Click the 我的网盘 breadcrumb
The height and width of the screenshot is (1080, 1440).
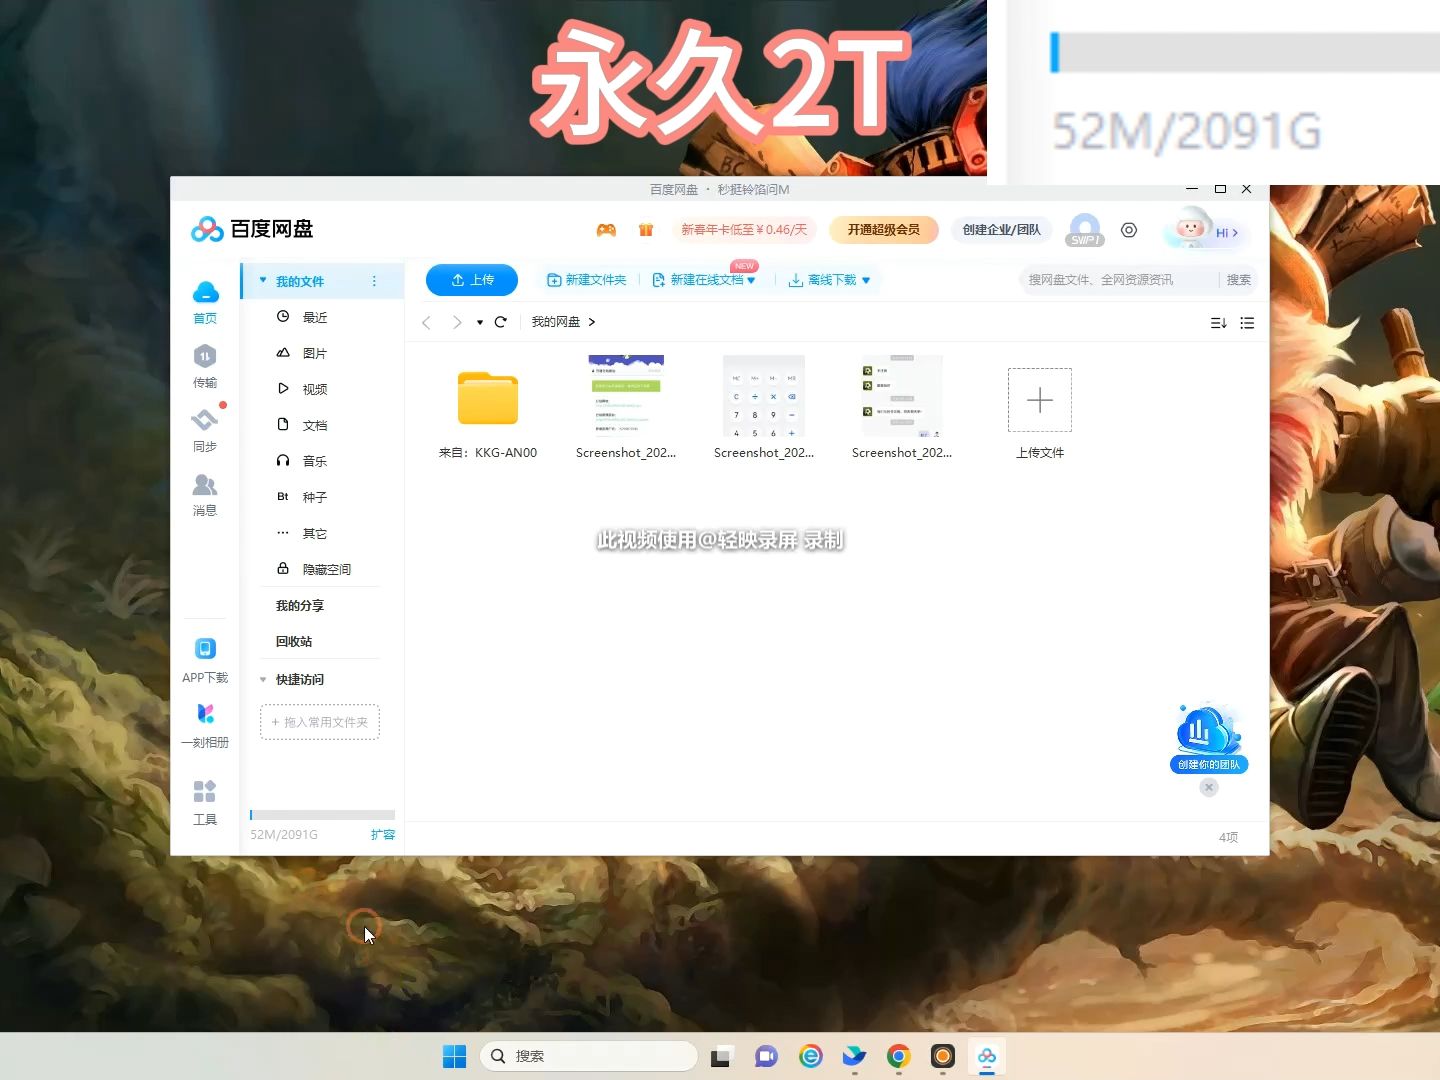[x=556, y=322]
